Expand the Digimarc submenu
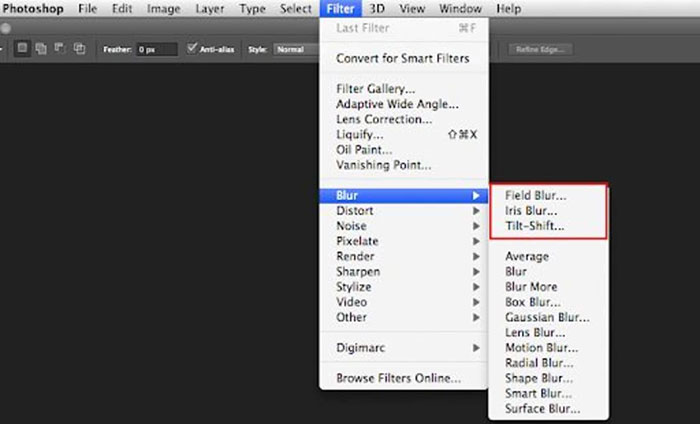This screenshot has height=424, width=700. (x=404, y=348)
